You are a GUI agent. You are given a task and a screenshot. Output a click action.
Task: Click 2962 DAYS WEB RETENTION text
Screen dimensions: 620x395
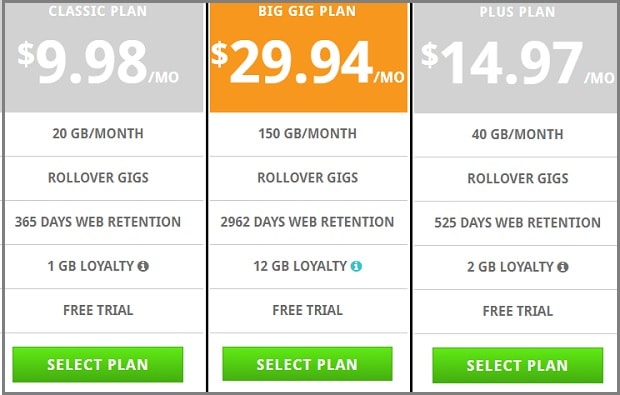tap(307, 222)
